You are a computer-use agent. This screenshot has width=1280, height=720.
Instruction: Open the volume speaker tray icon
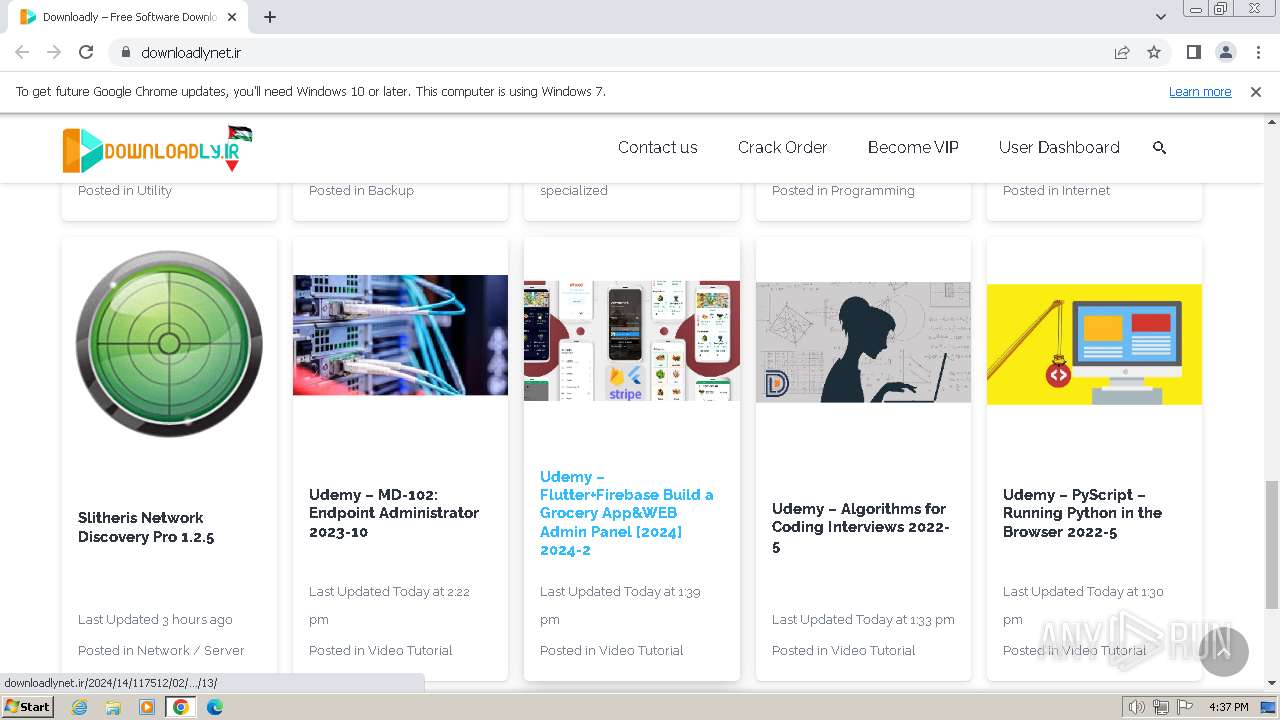coord(1136,707)
